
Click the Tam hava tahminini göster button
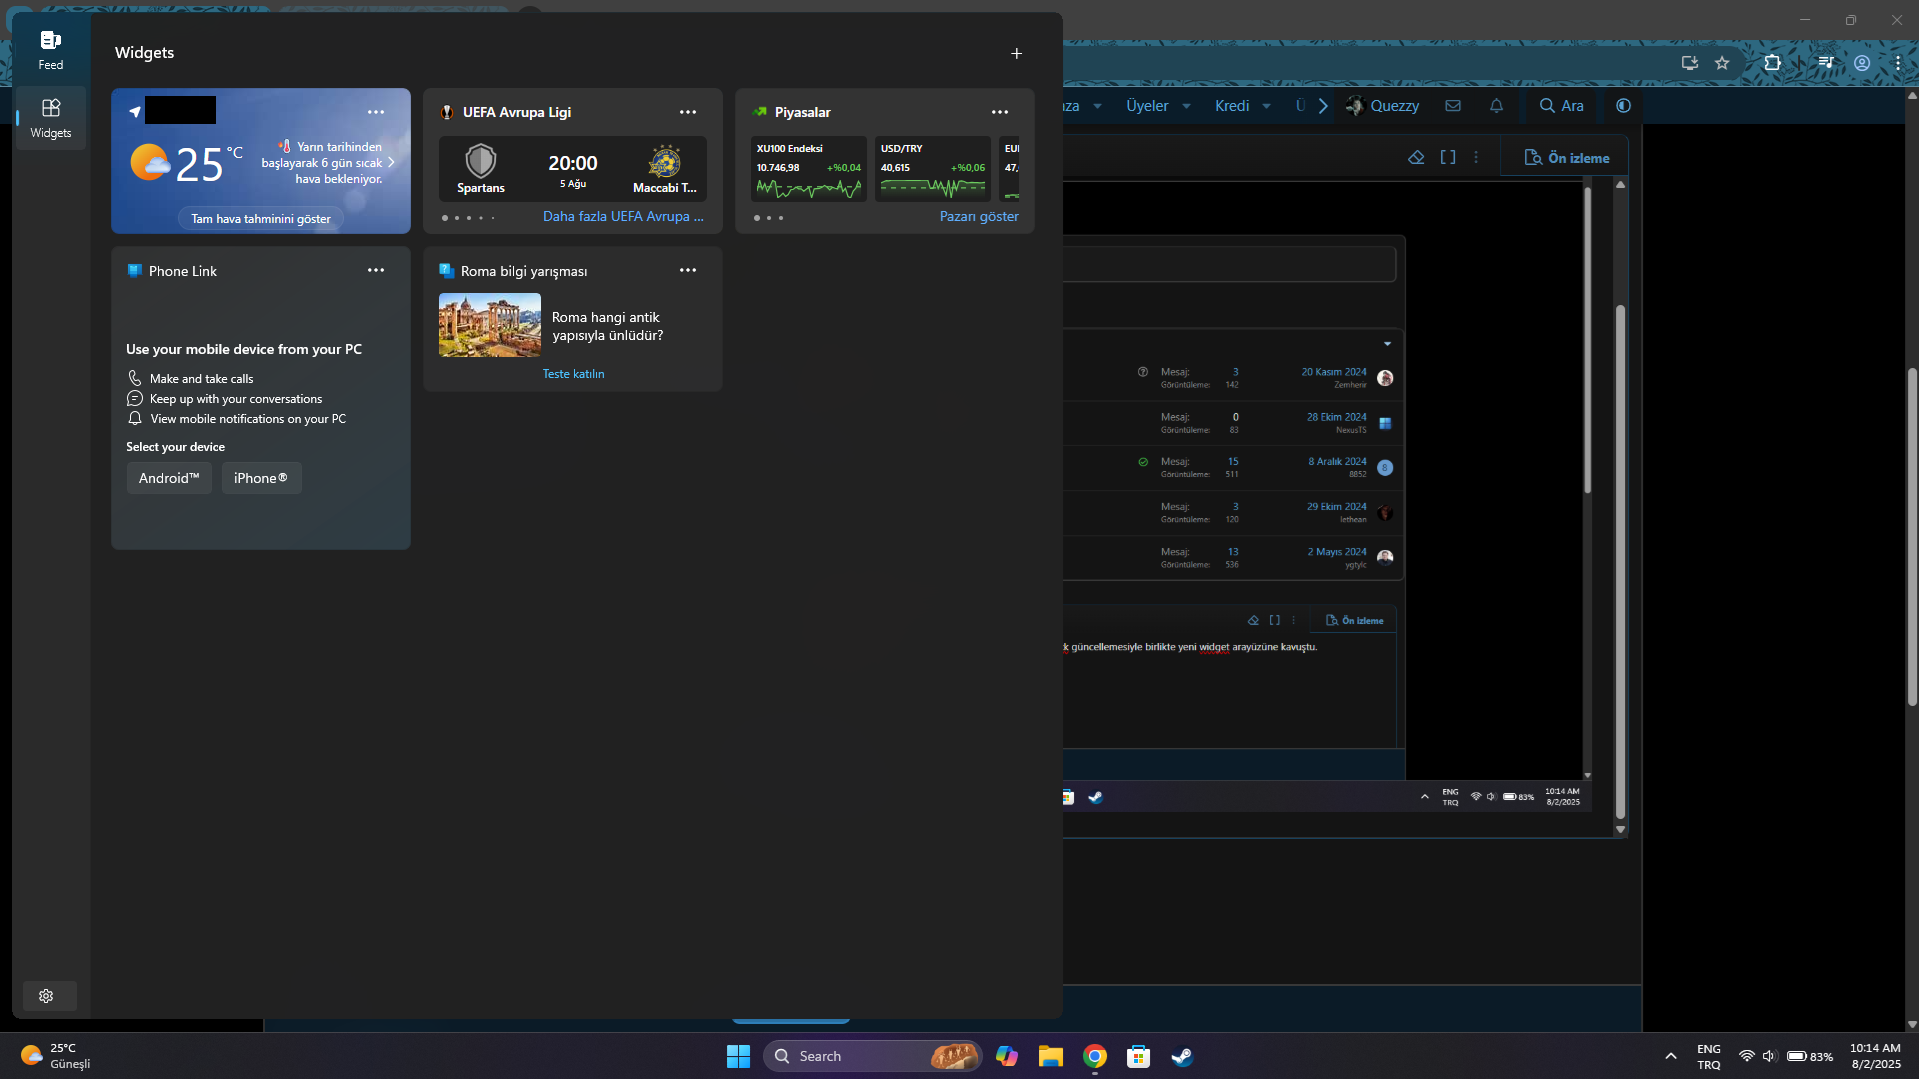click(x=261, y=219)
